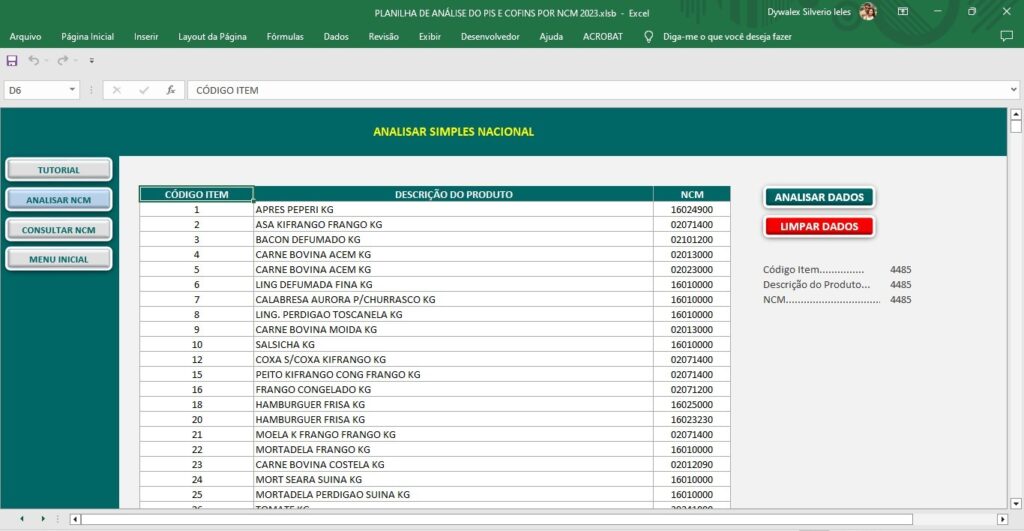Viewport: 1024px width, 531px height.
Task: Open the TUTORIAL sidebar button
Action: tap(58, 170)
